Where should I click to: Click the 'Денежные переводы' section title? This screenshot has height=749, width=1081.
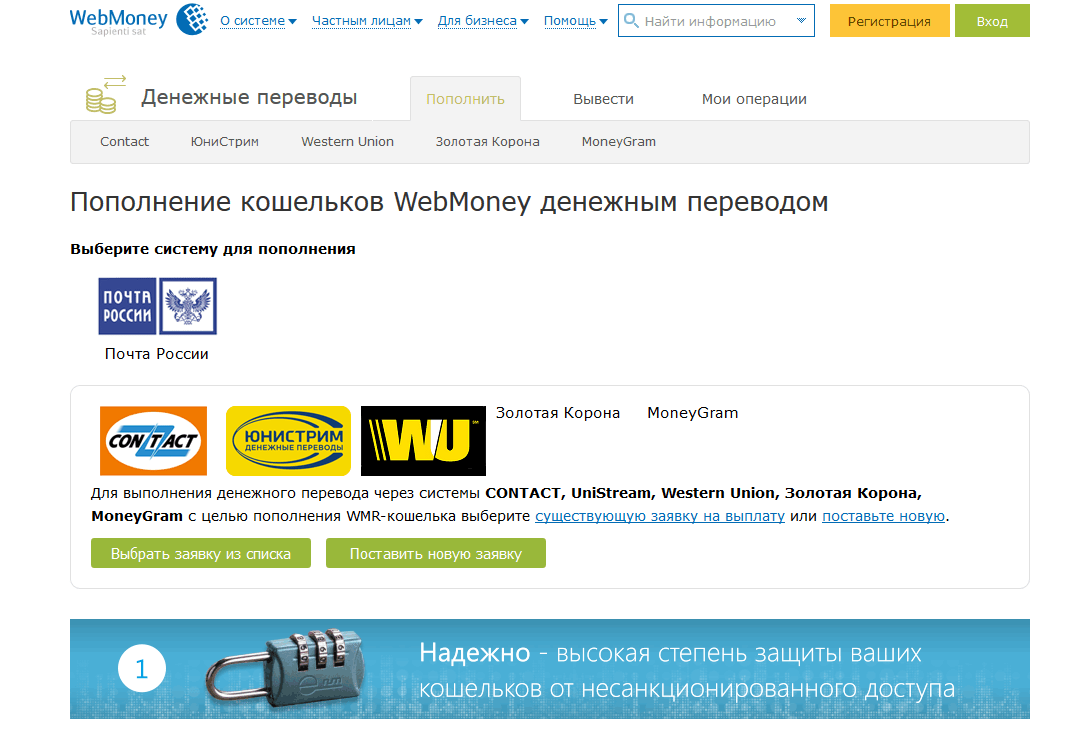(249, 97)
